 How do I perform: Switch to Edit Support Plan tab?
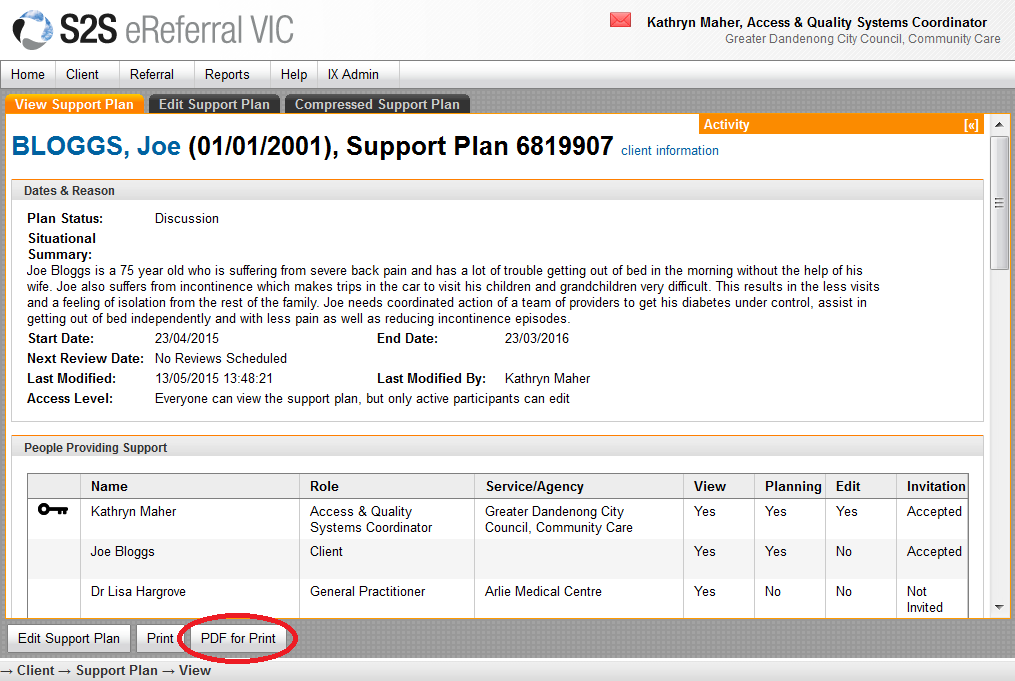point(214,104)
